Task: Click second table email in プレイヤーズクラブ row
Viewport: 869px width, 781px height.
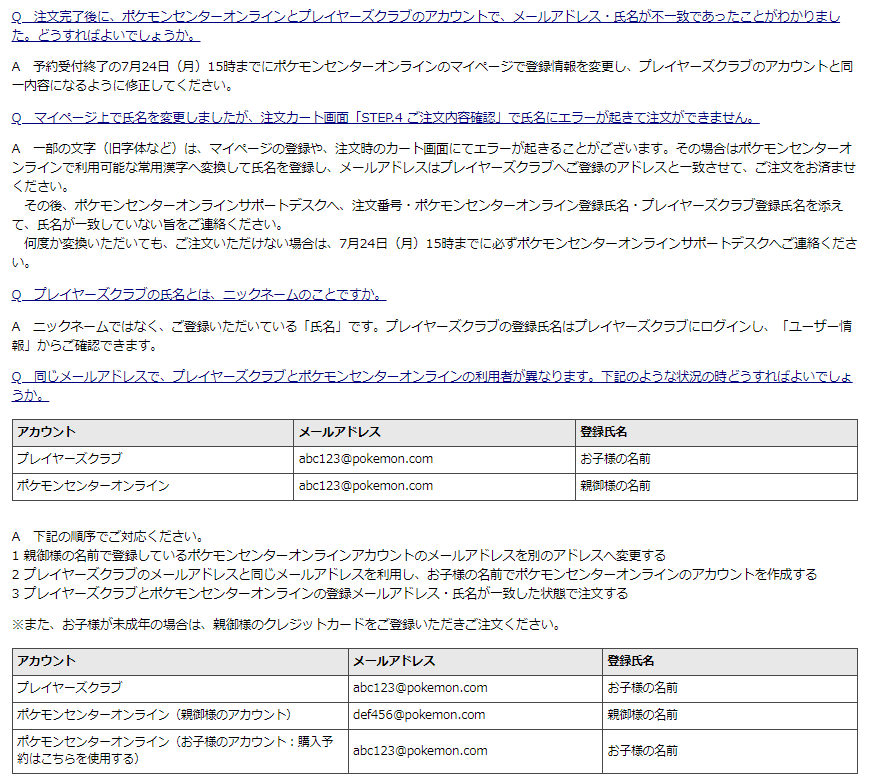Action: click(x=420, y=688)
